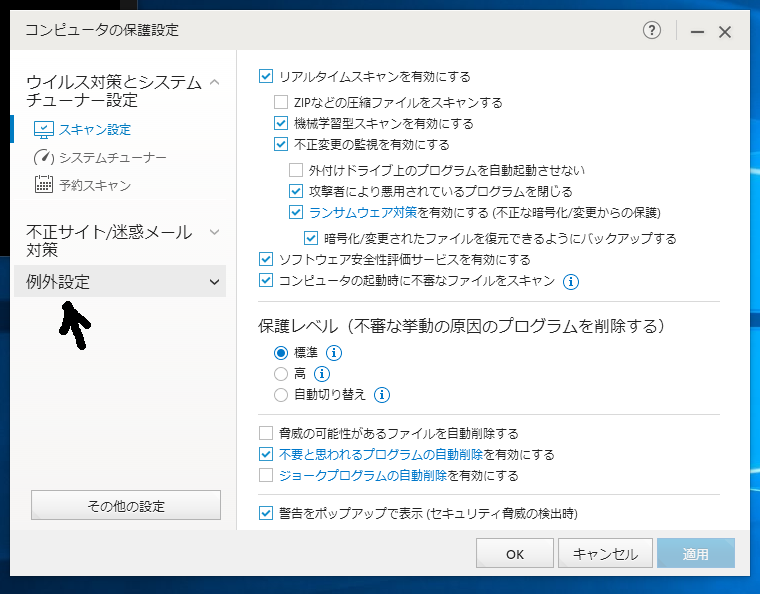Toggle ランサムウェア対策 checkbox
Screen dimensions: 760x594
pos(296,212)
